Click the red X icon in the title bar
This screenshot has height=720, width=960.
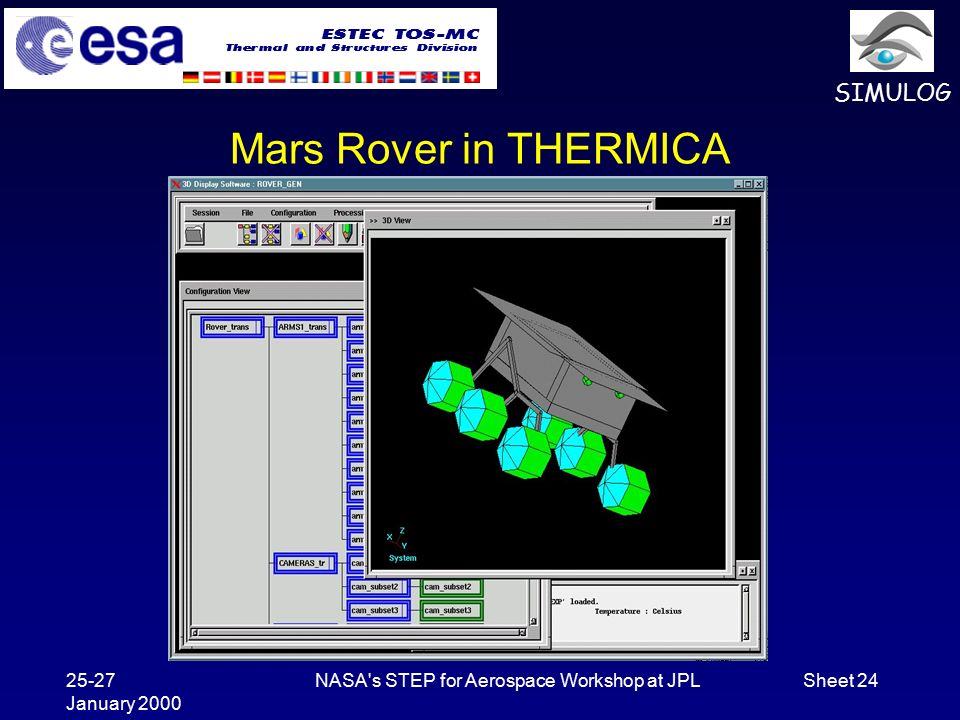tap(176, 184)
